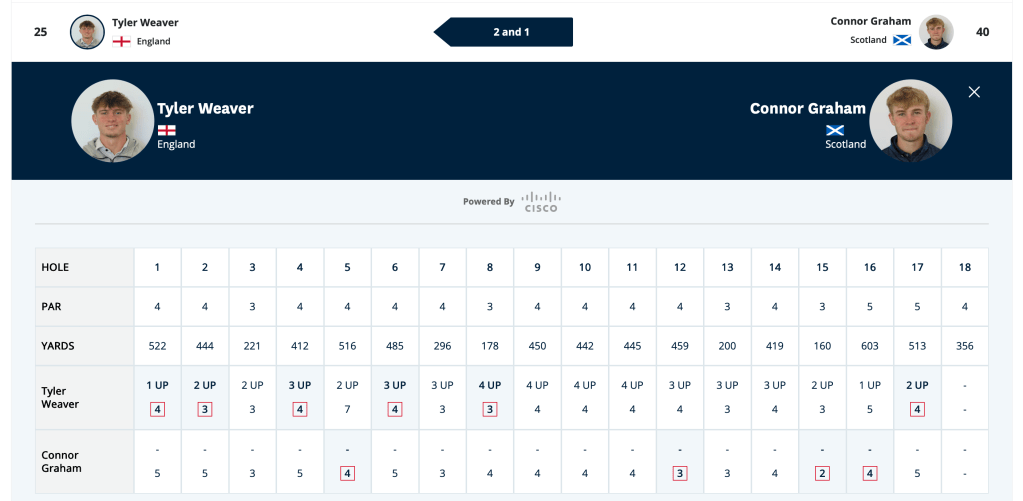
Task: Click Connor Graham's boxed score on hole 15
Action: pyautogui.click(x=822, y=473)
